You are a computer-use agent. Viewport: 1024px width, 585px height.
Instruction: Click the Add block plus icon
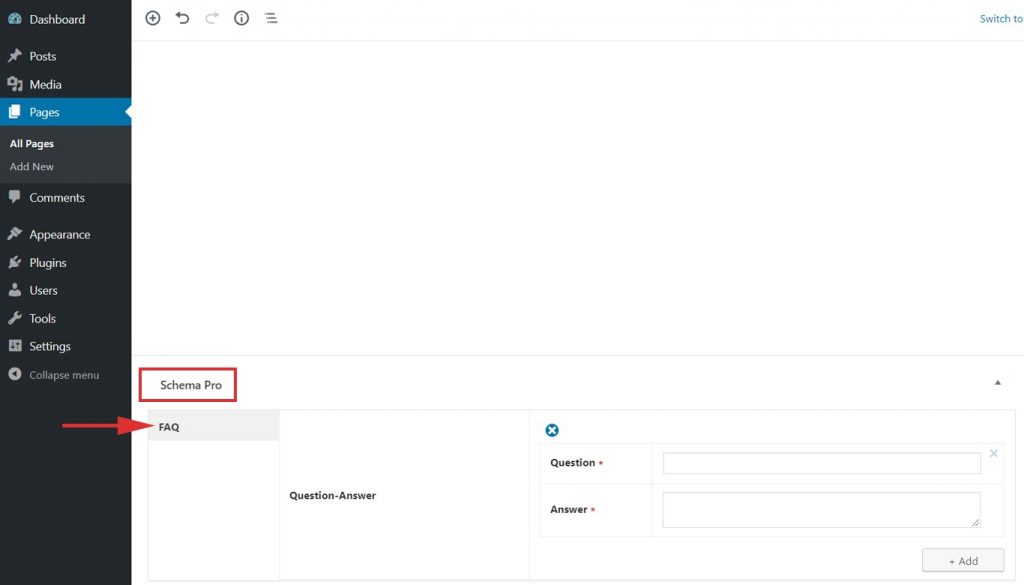click(x=153, y=18)
